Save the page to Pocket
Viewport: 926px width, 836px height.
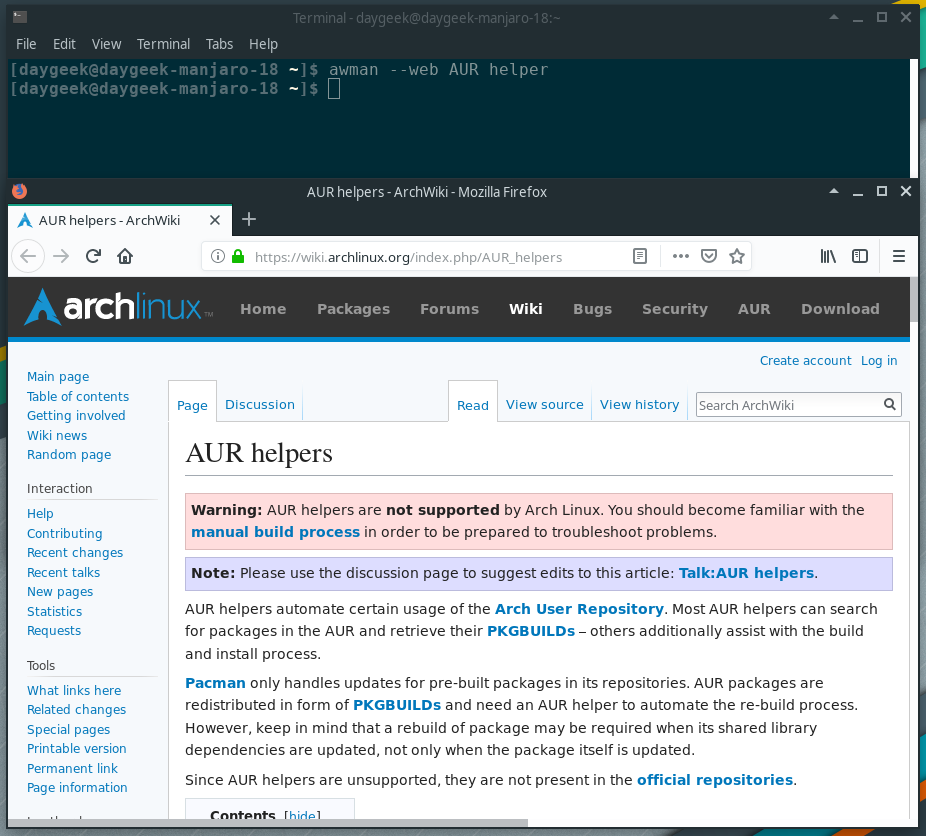click(x=709, y=256)
